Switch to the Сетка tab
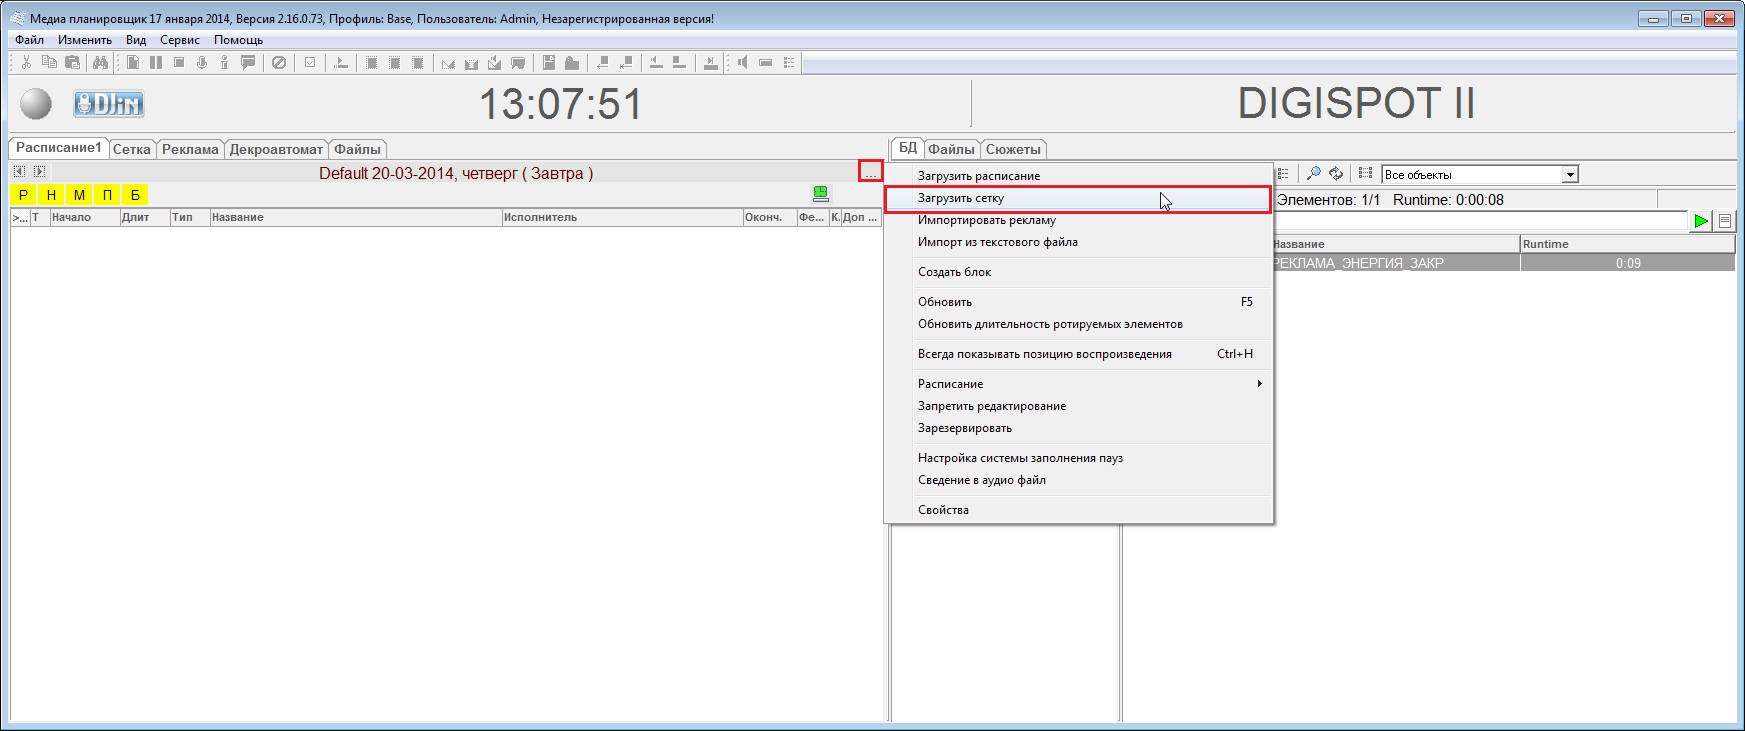 click(131, 149)
